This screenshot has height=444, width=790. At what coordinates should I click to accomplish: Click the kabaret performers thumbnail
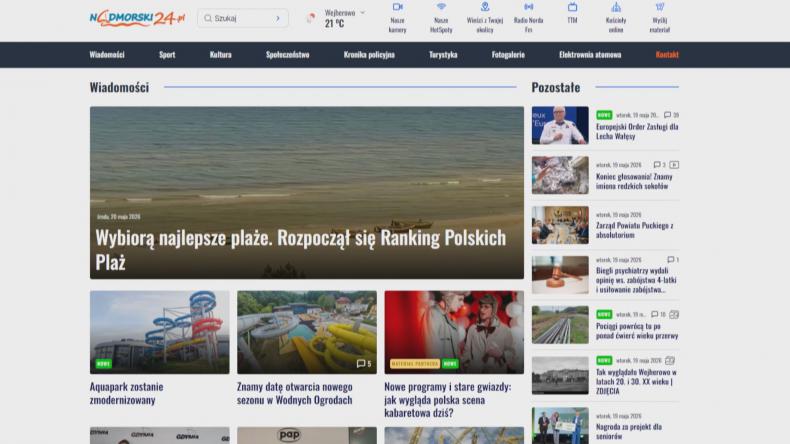pos(454,332)
